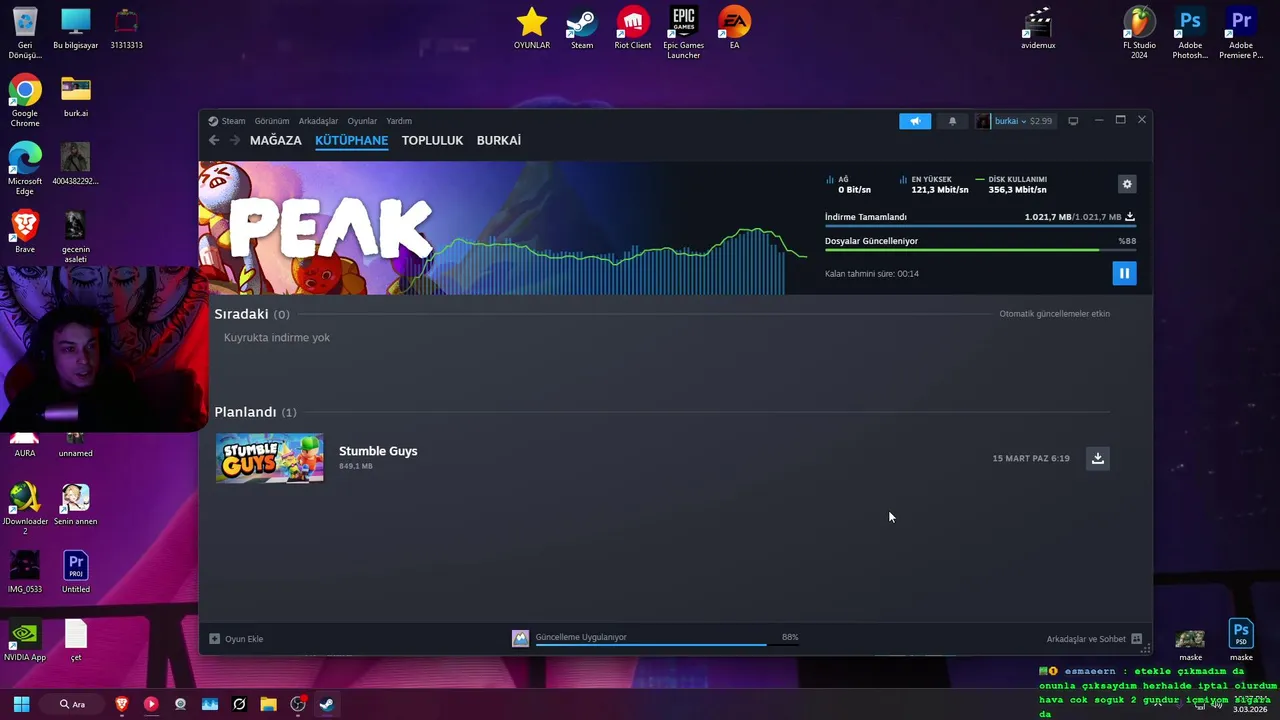Click the Stumble Guys game thumbnail
This screenshot has height=720, width=1280.
(269, 458)
